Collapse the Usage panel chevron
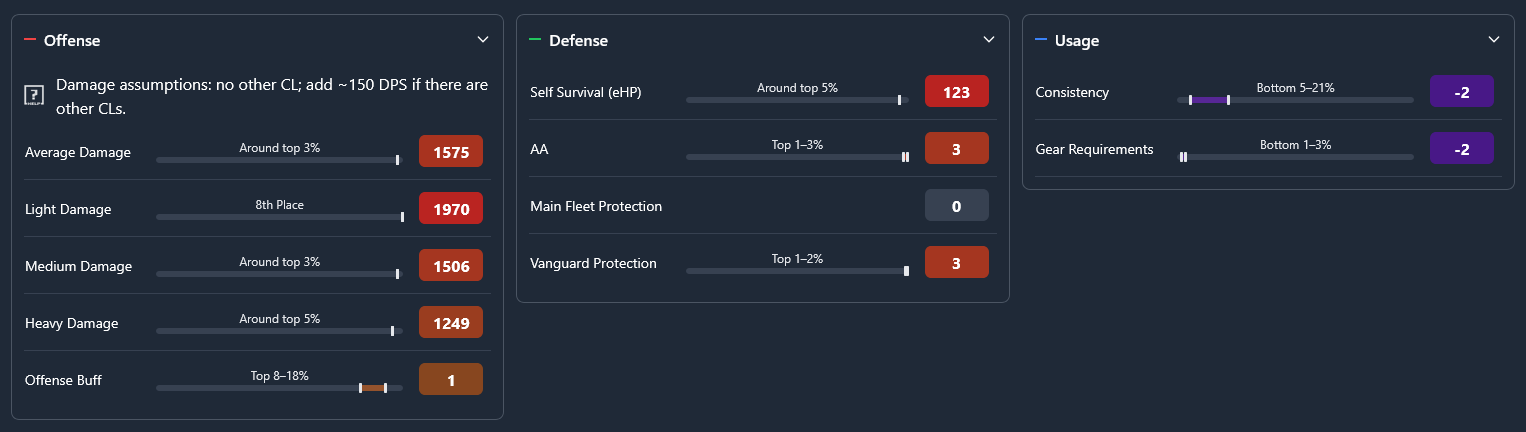The width and height of the screenshot is (1526, 432). (x=1494, y=40)
